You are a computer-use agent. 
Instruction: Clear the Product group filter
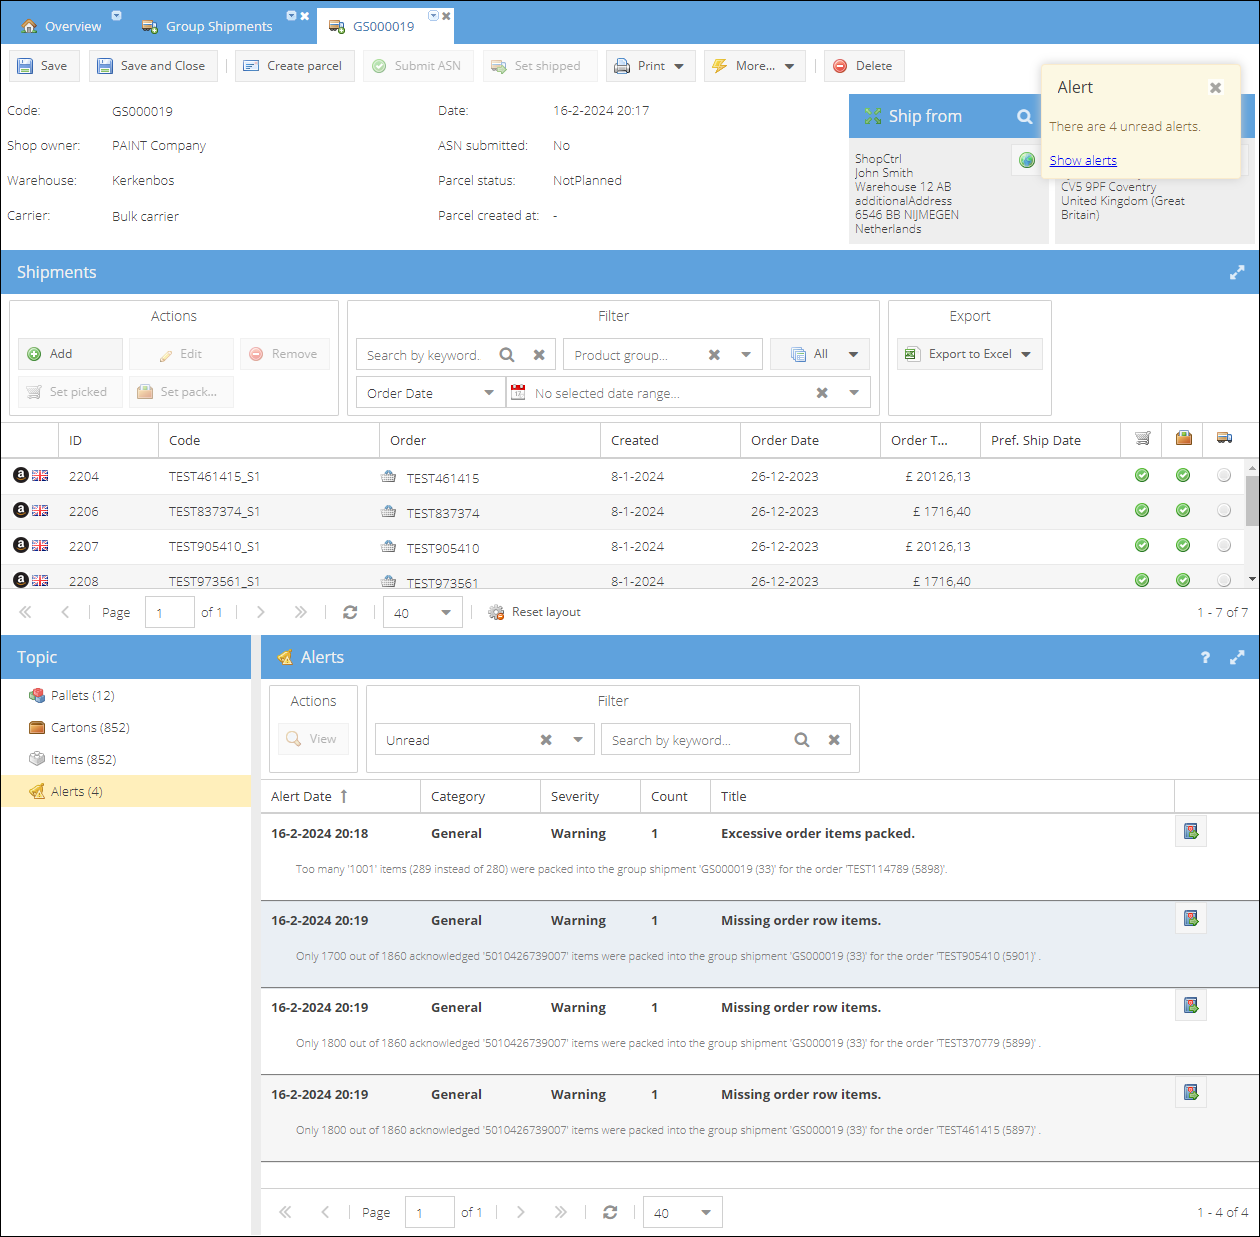pyautogui.click(x=714, y=355)
